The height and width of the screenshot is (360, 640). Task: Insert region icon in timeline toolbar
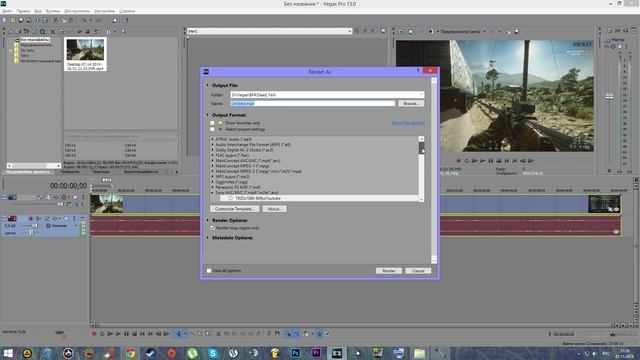click(277, 334)
